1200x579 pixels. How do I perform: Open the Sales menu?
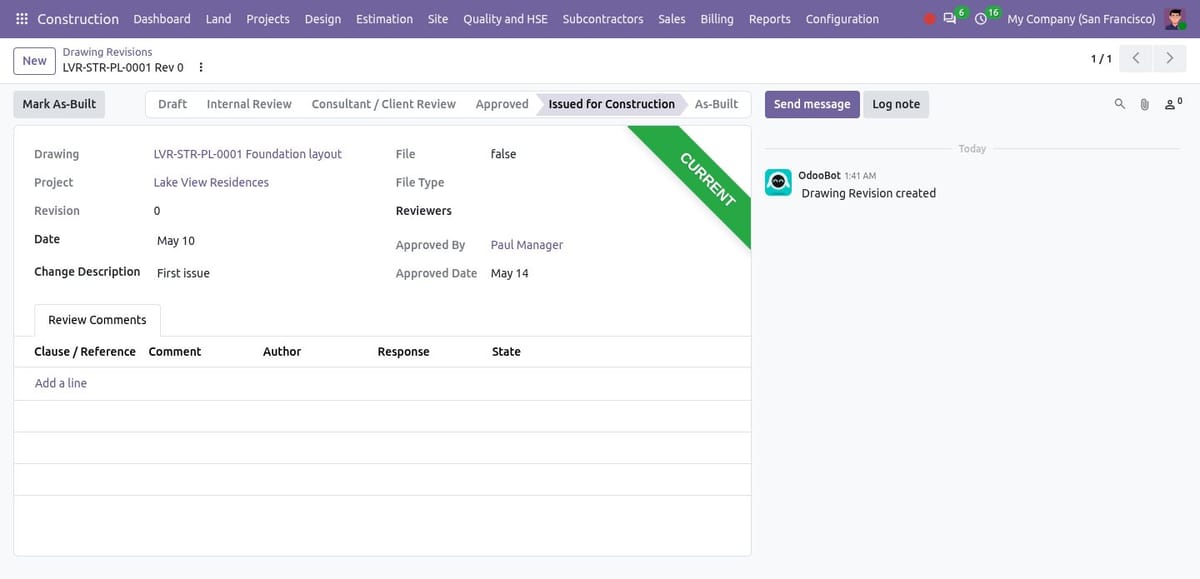point(672,19)
